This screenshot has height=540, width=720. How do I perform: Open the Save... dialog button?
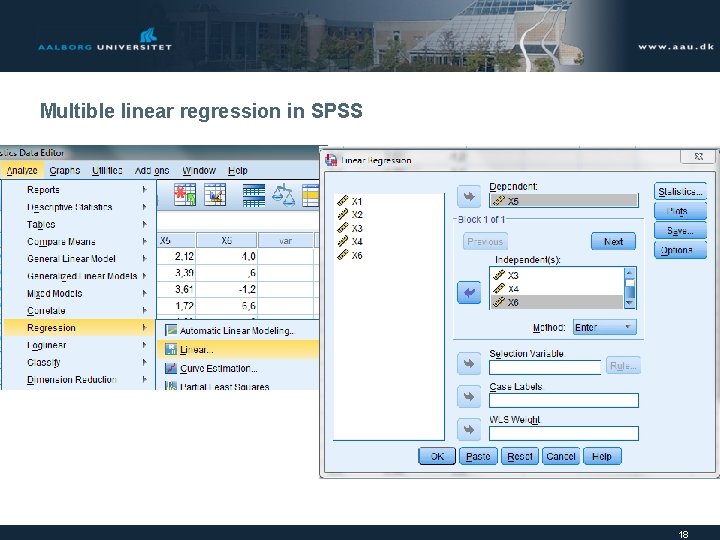(680, 231)
